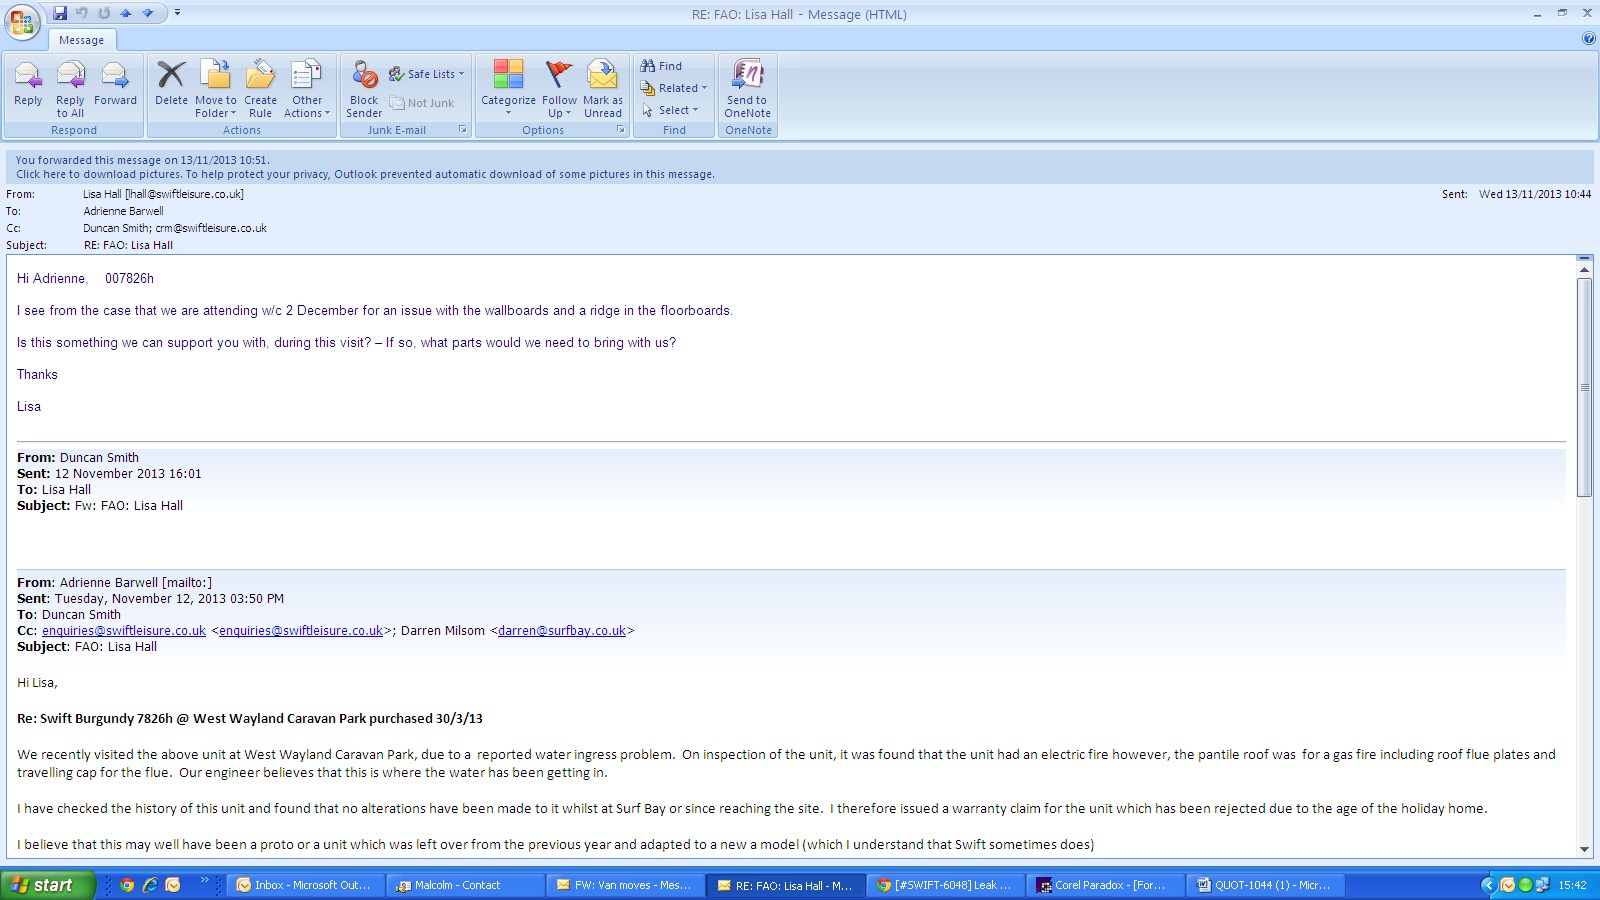1600x900 pixels.
Task: Go to the previous item using the up arrow
Action: tap(126, 13)
